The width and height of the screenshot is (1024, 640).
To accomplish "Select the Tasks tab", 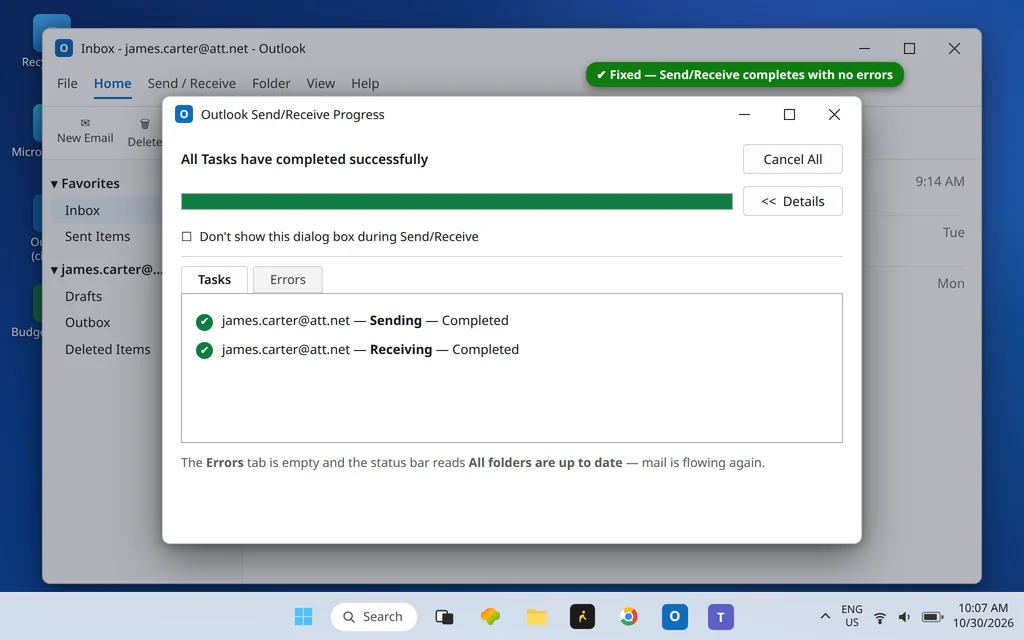I will [214, 280].
